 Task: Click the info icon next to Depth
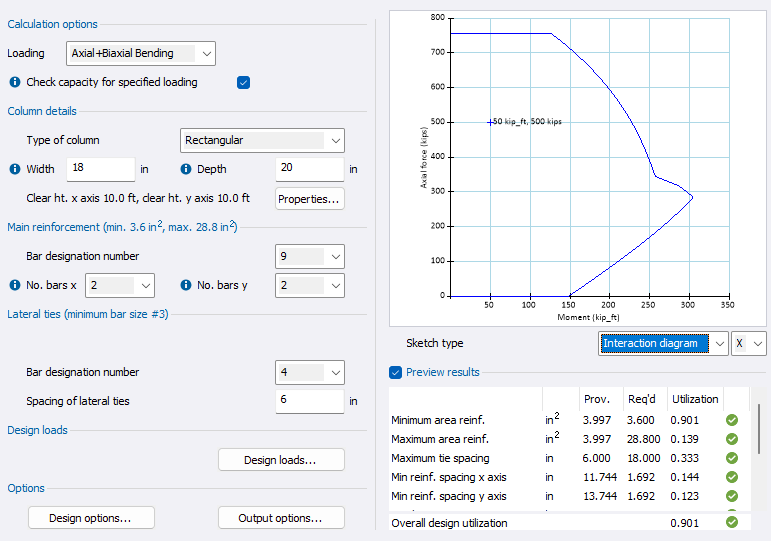coord(186,169)
